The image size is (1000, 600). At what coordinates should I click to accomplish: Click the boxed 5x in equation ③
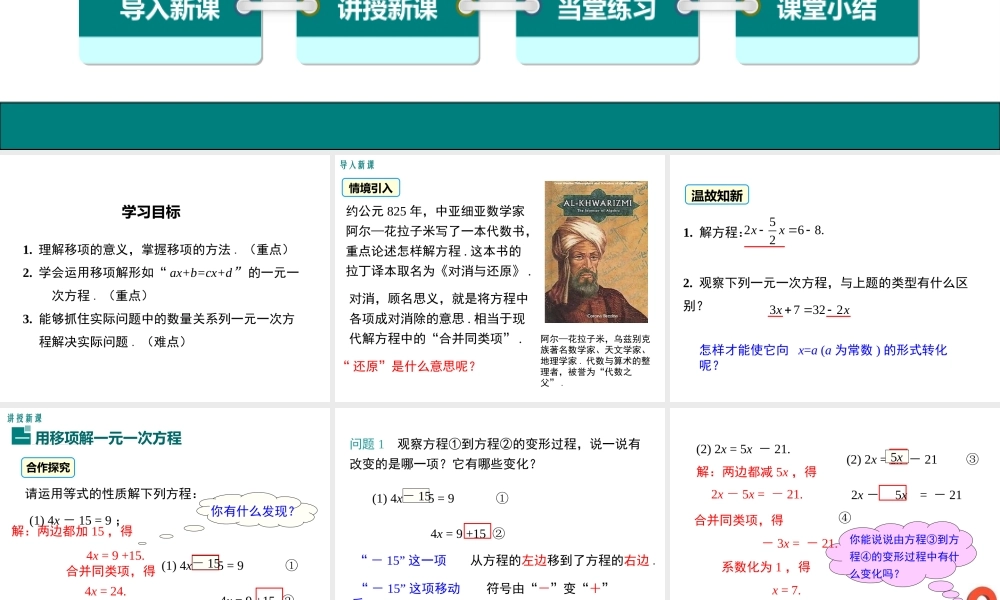pos(897,457)
